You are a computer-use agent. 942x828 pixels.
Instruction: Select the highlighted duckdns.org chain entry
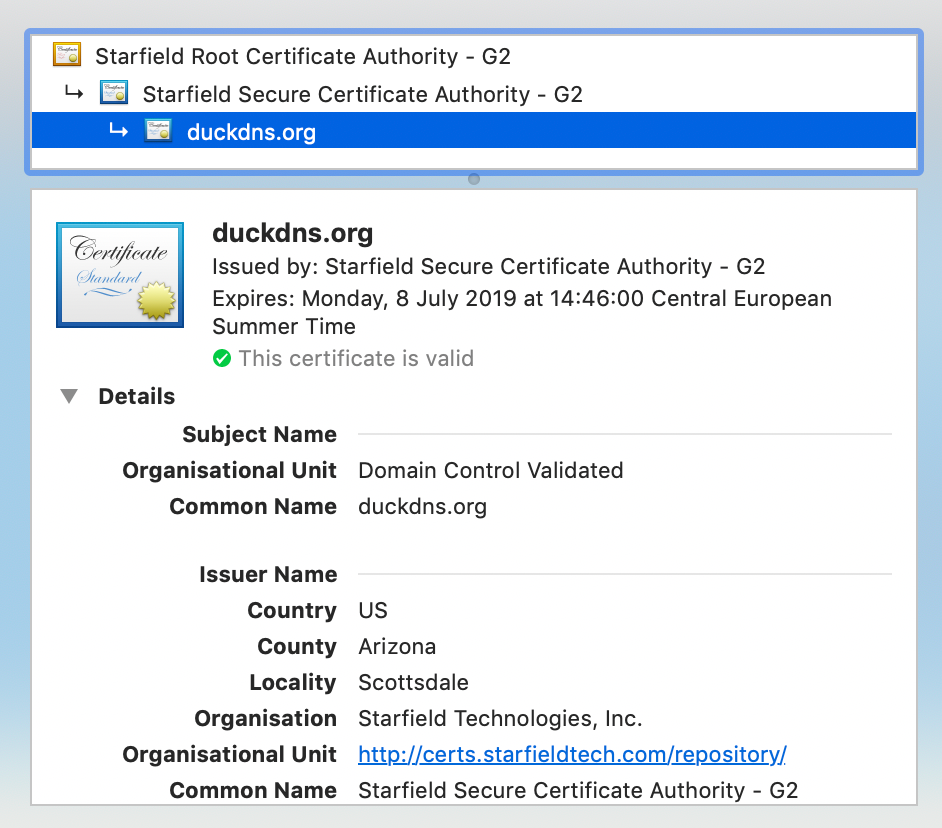pyautogui.click(x=251, y=132)
